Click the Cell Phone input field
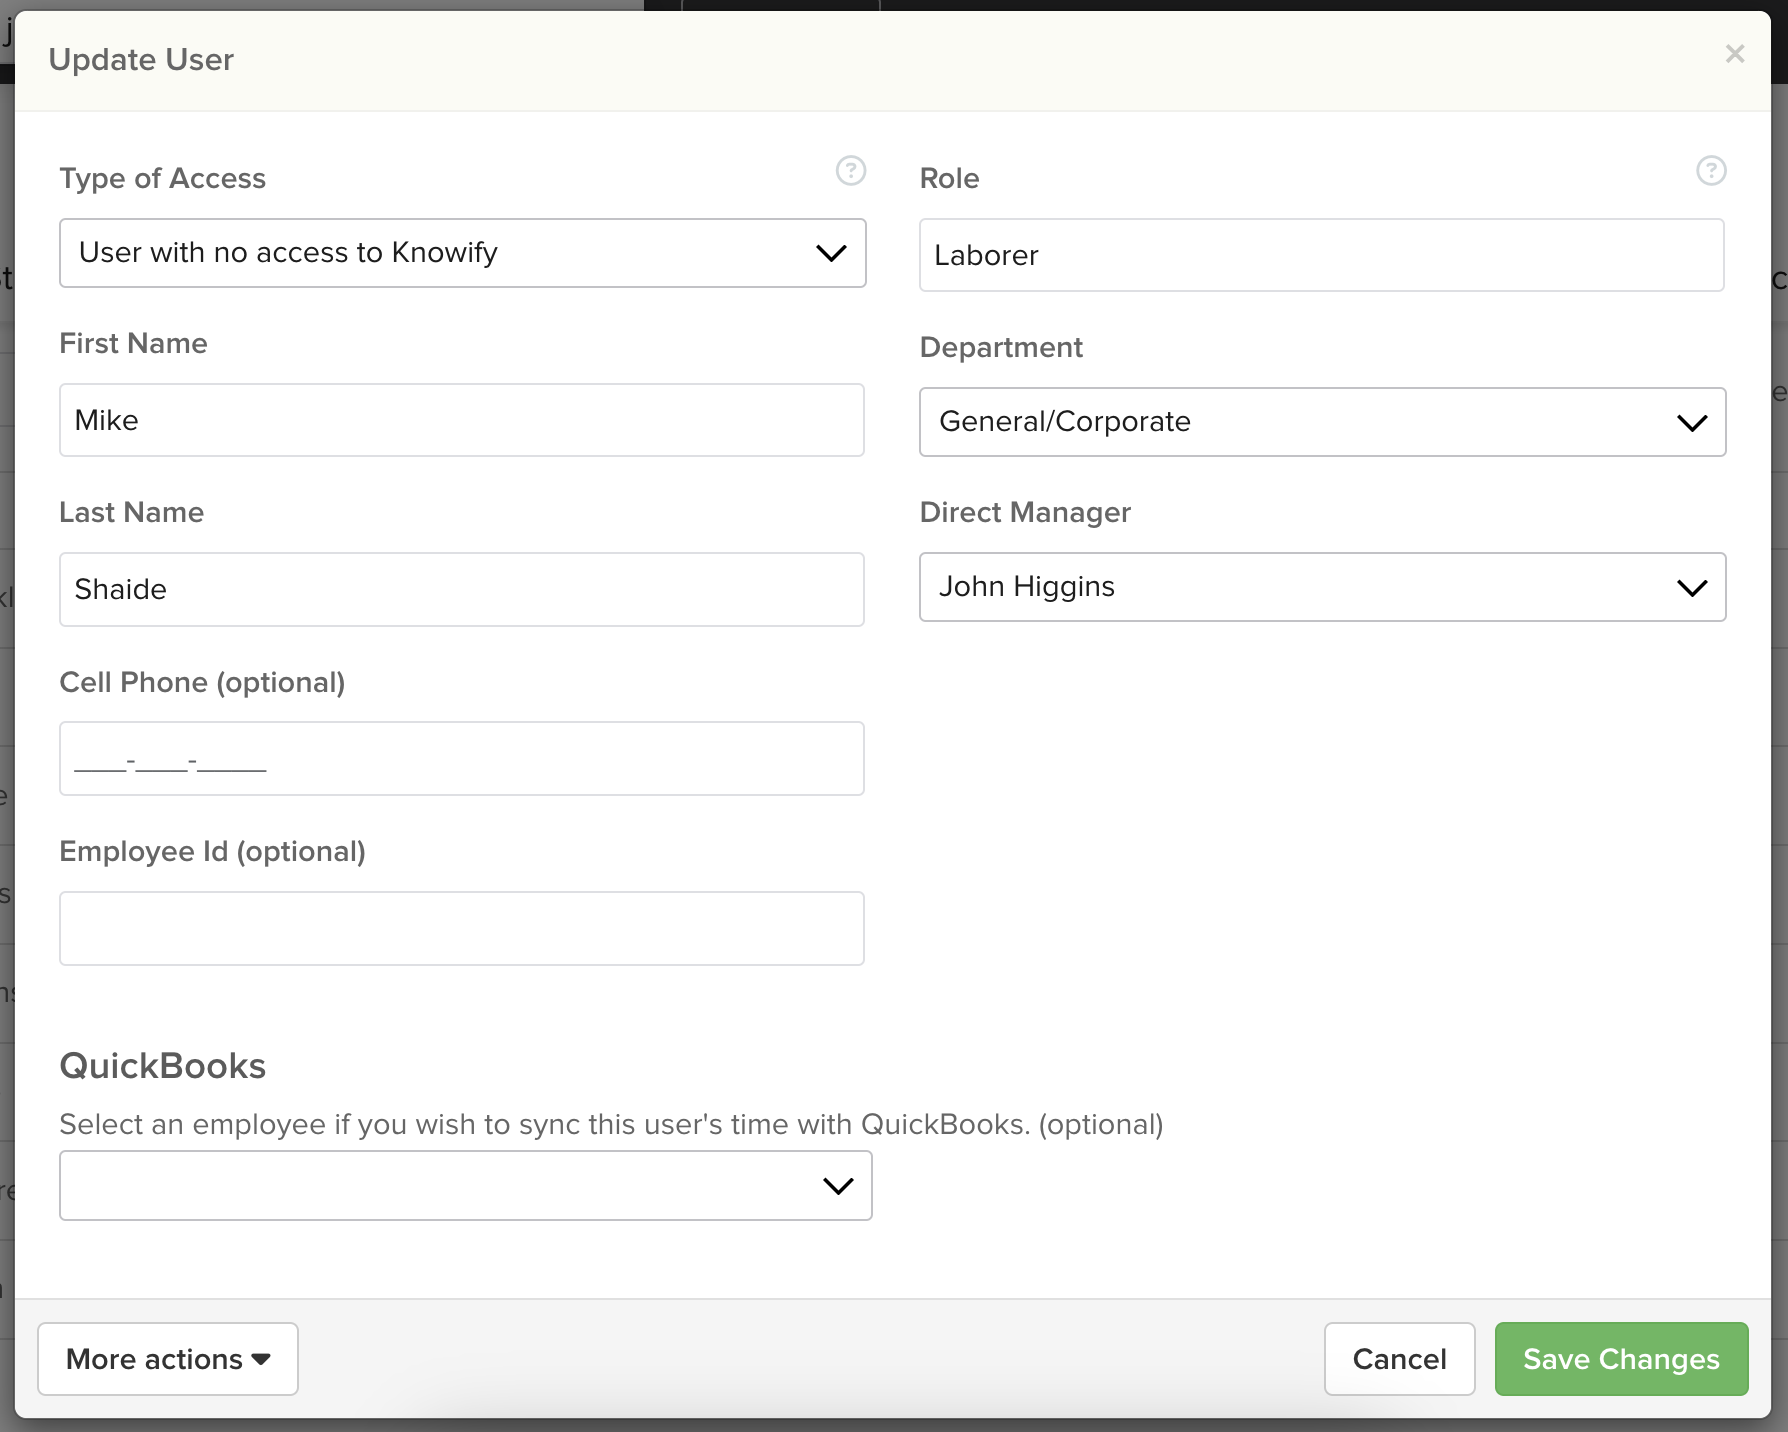1788x1432 pixels. click(x=461, y=759)
